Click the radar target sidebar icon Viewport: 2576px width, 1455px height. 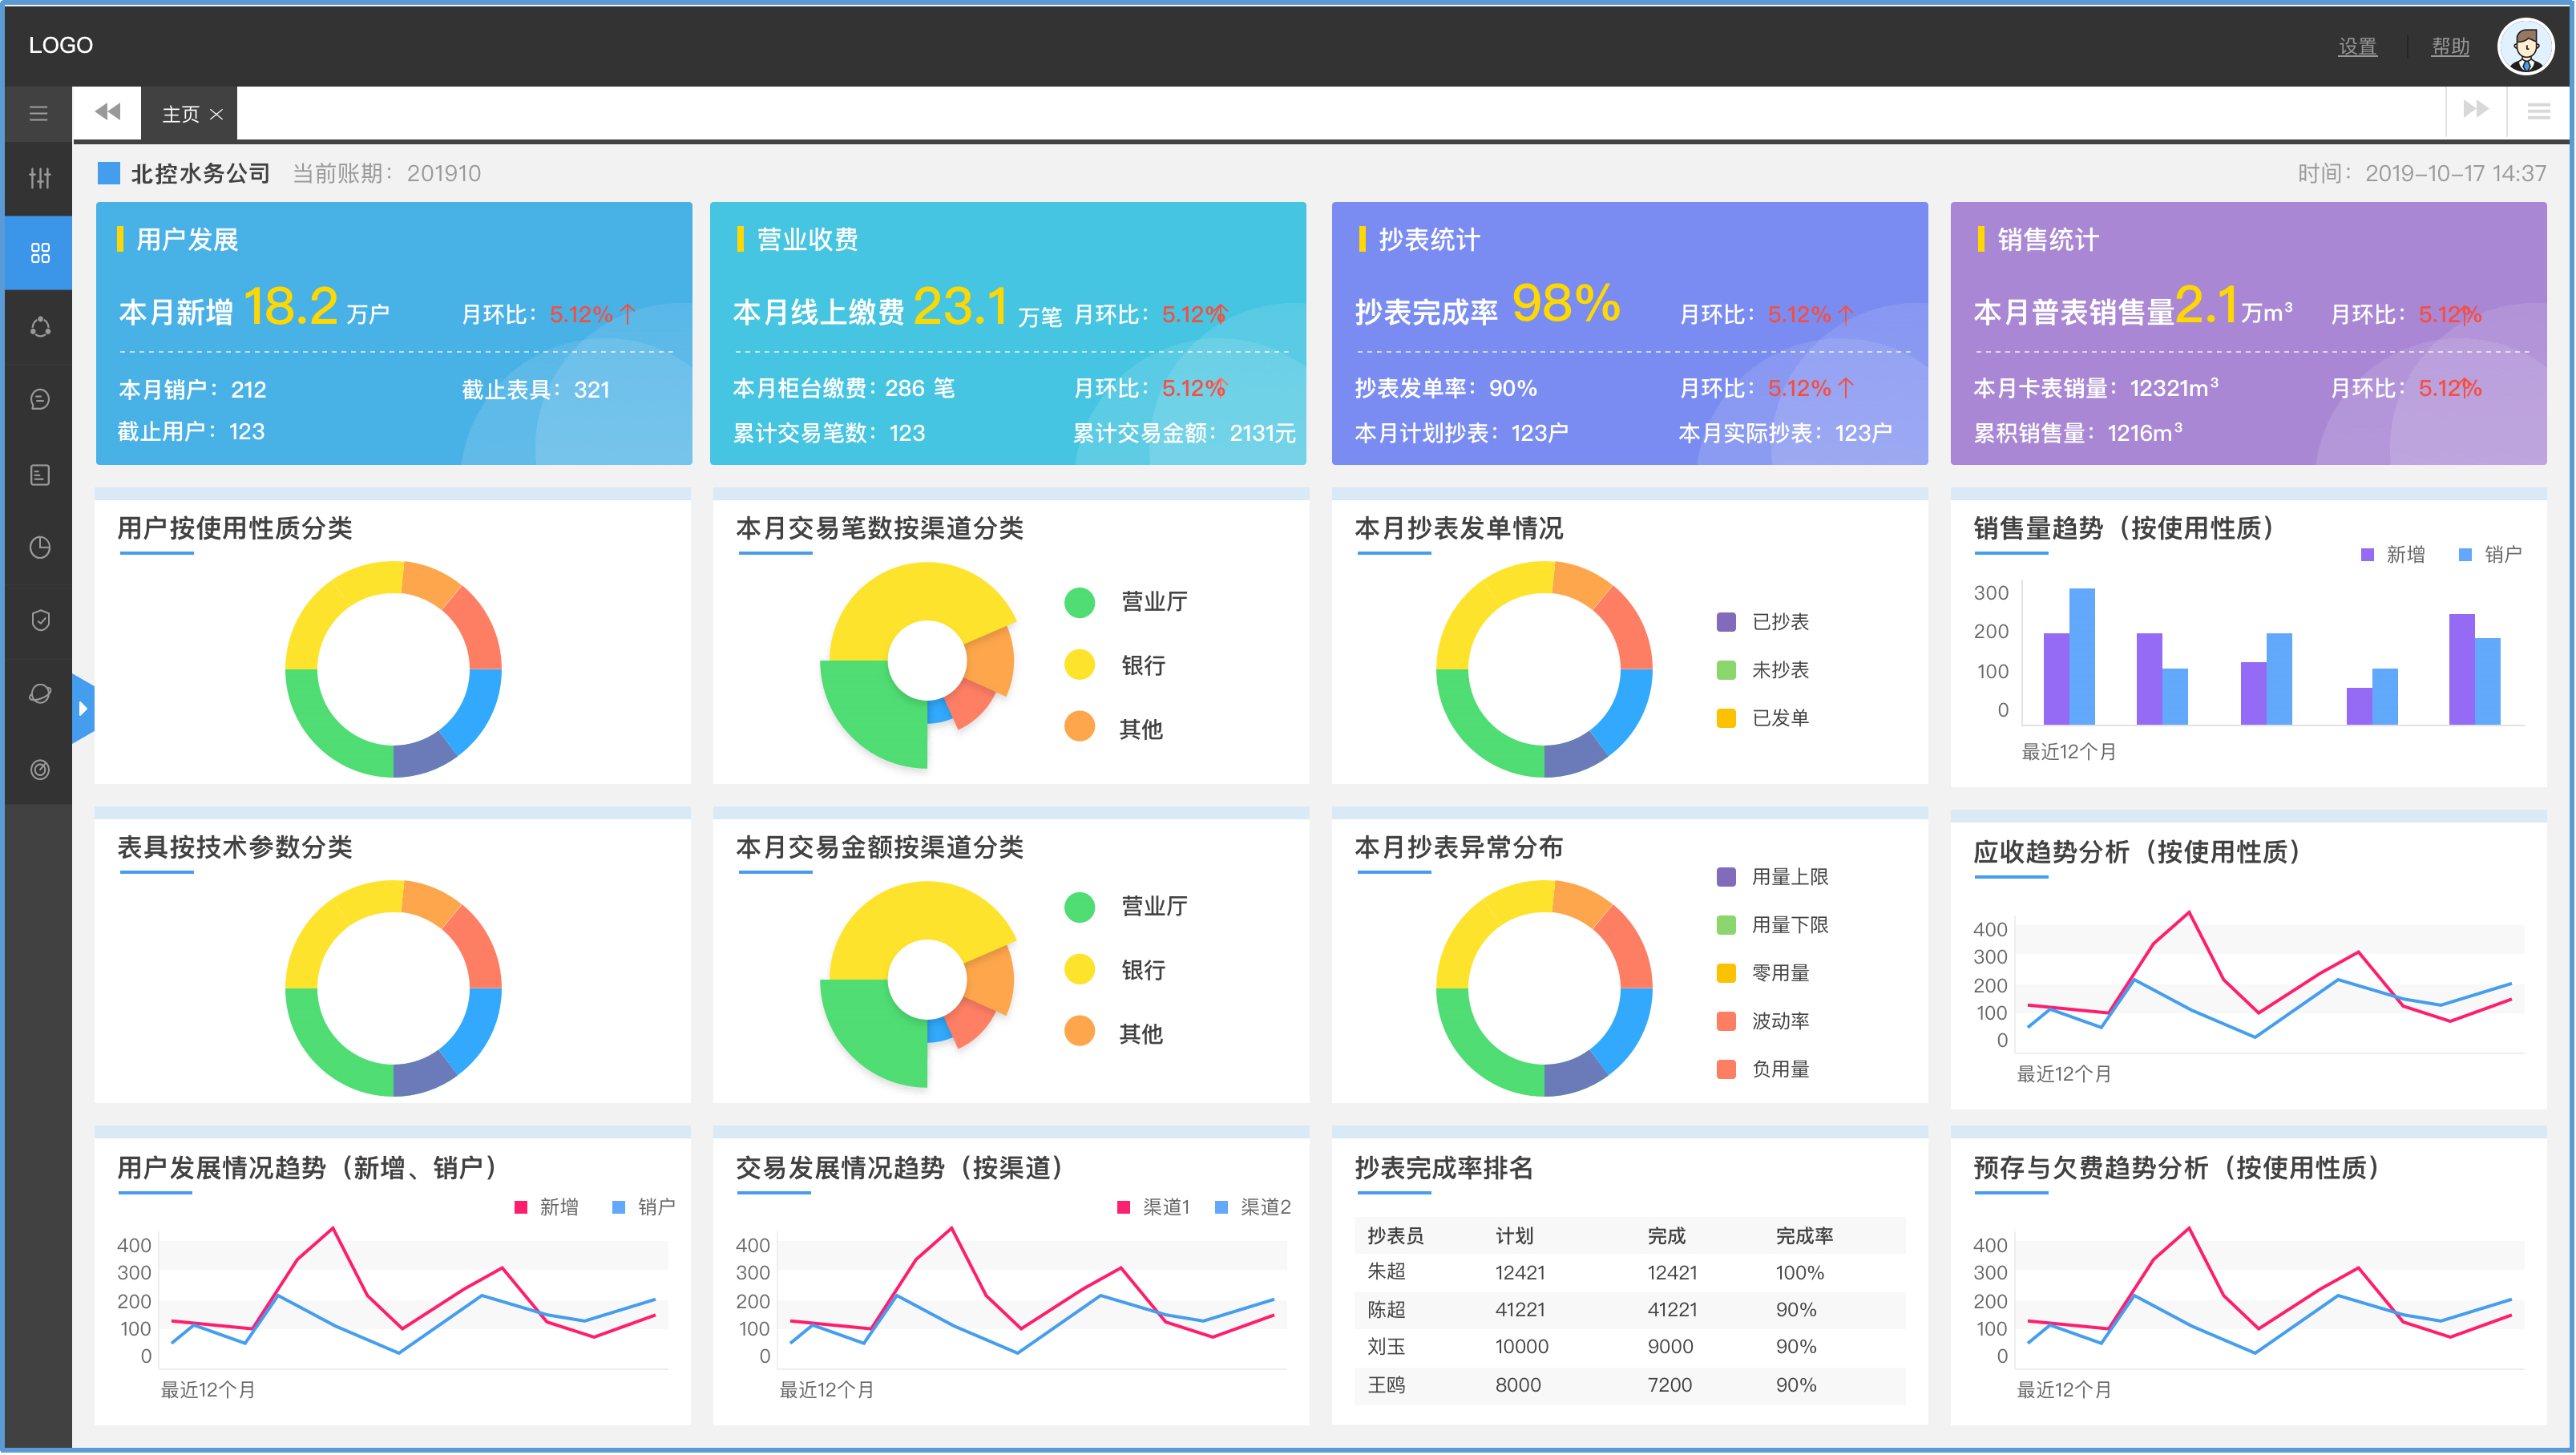pyautogui.click(x=39, y=769)
